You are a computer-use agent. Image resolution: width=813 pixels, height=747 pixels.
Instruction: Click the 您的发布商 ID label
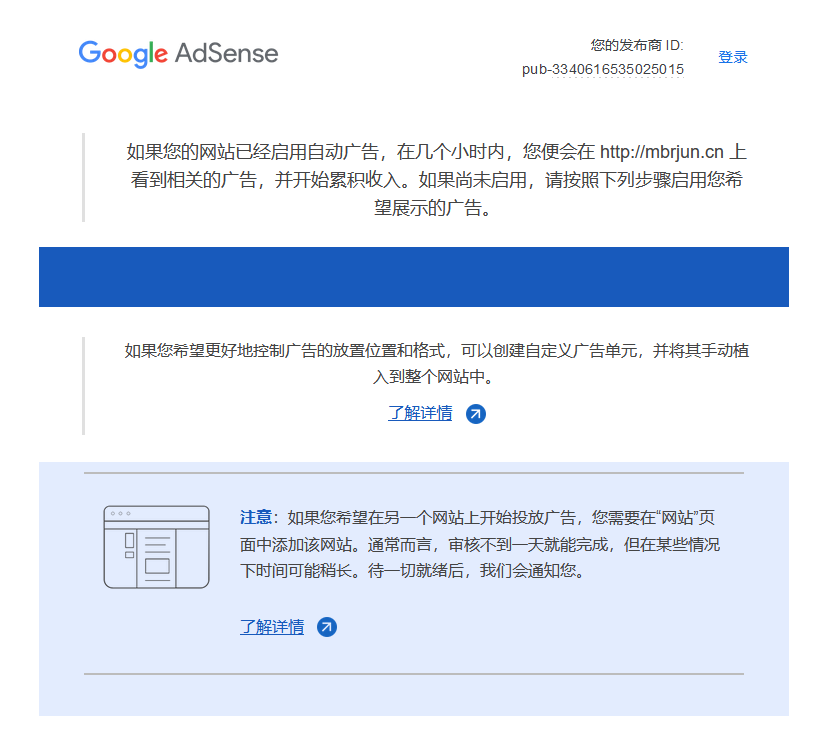[x=637, y=46]
